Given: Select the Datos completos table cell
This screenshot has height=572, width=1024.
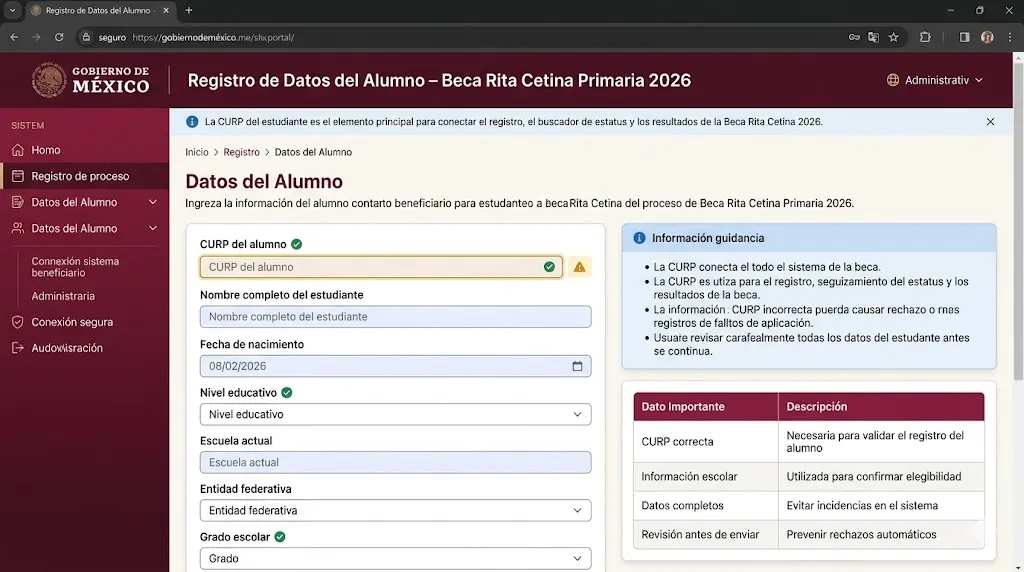Looking at the screenshot, I should [x=706, y=505].
